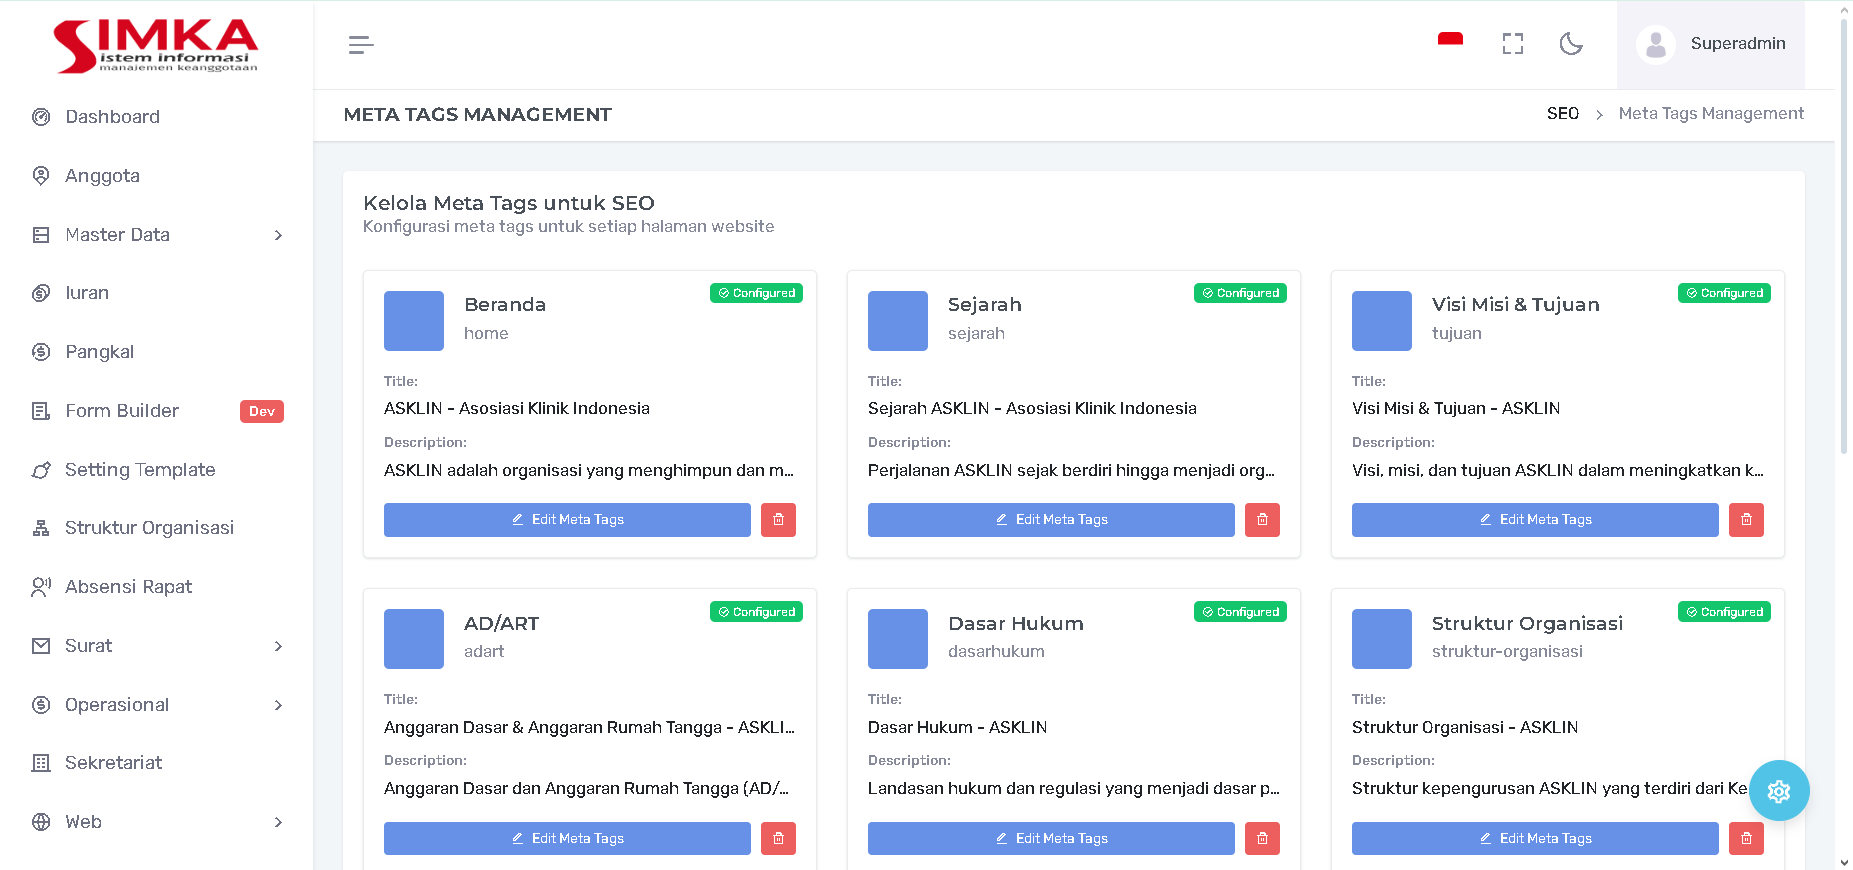Viewport: 1853px width, 870px height.
Task: Go to Dashboard in the sidebar
Action: 112,117
